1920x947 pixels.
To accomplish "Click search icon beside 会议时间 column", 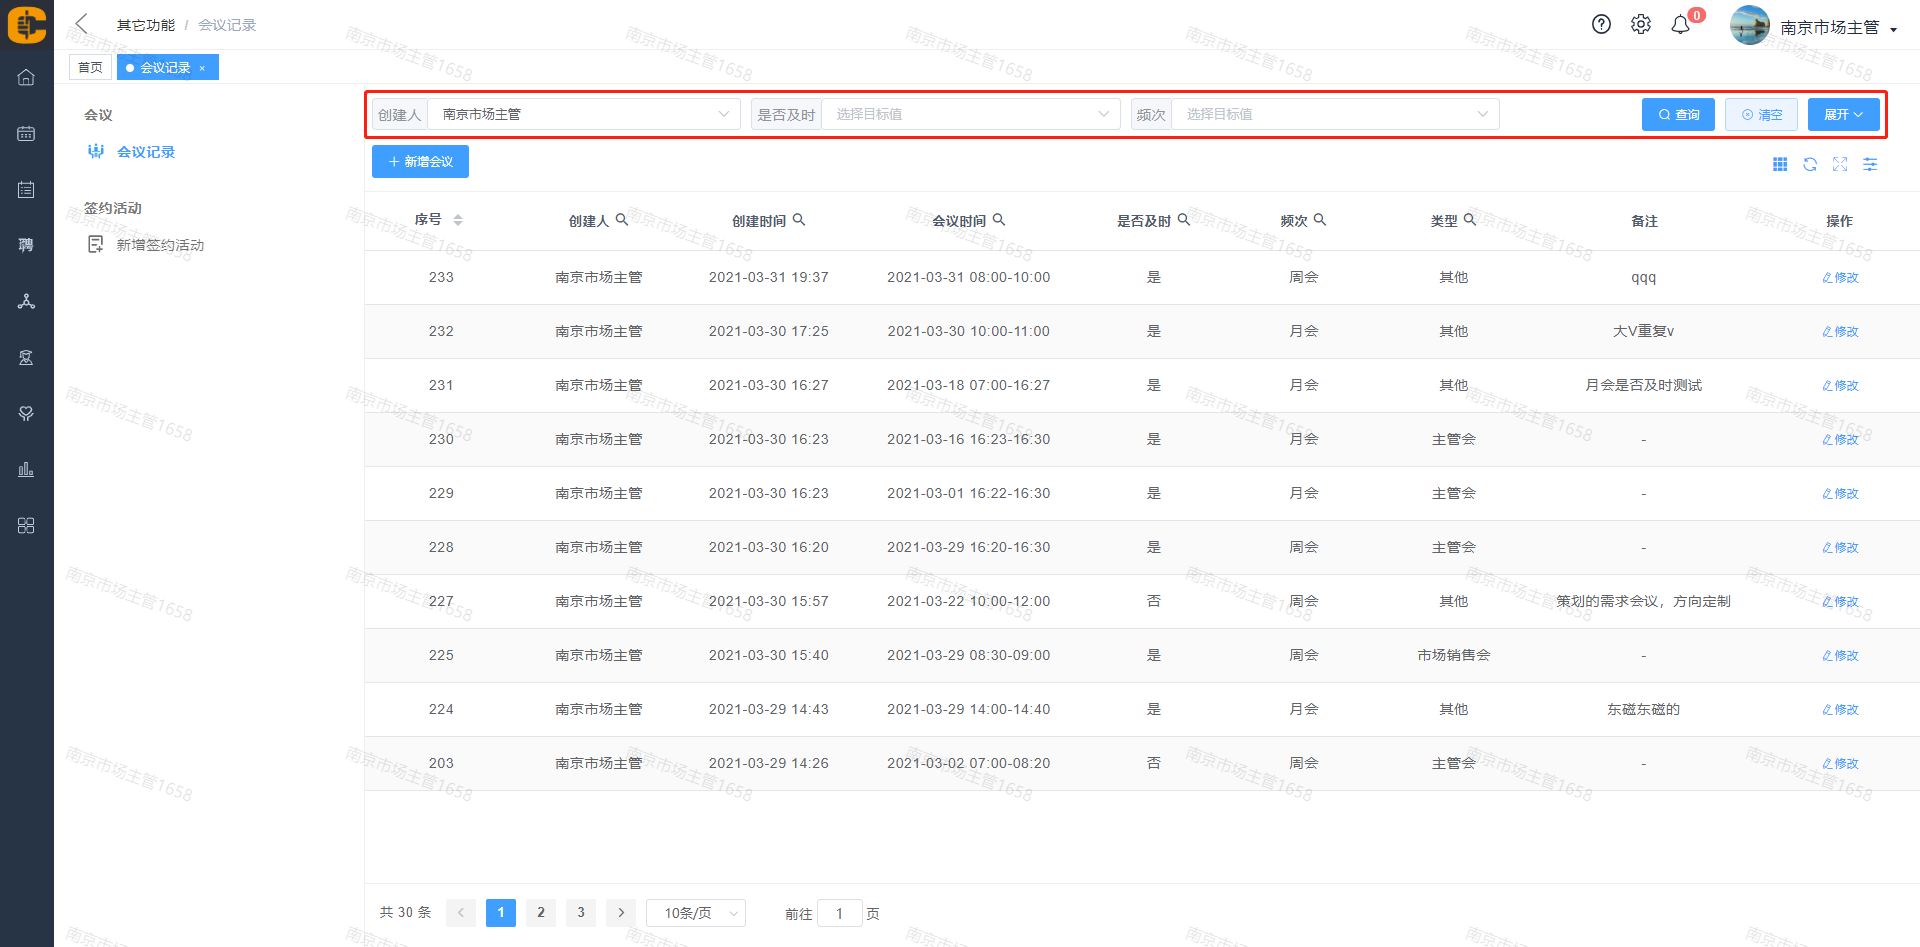I will [x=998, y=220].
